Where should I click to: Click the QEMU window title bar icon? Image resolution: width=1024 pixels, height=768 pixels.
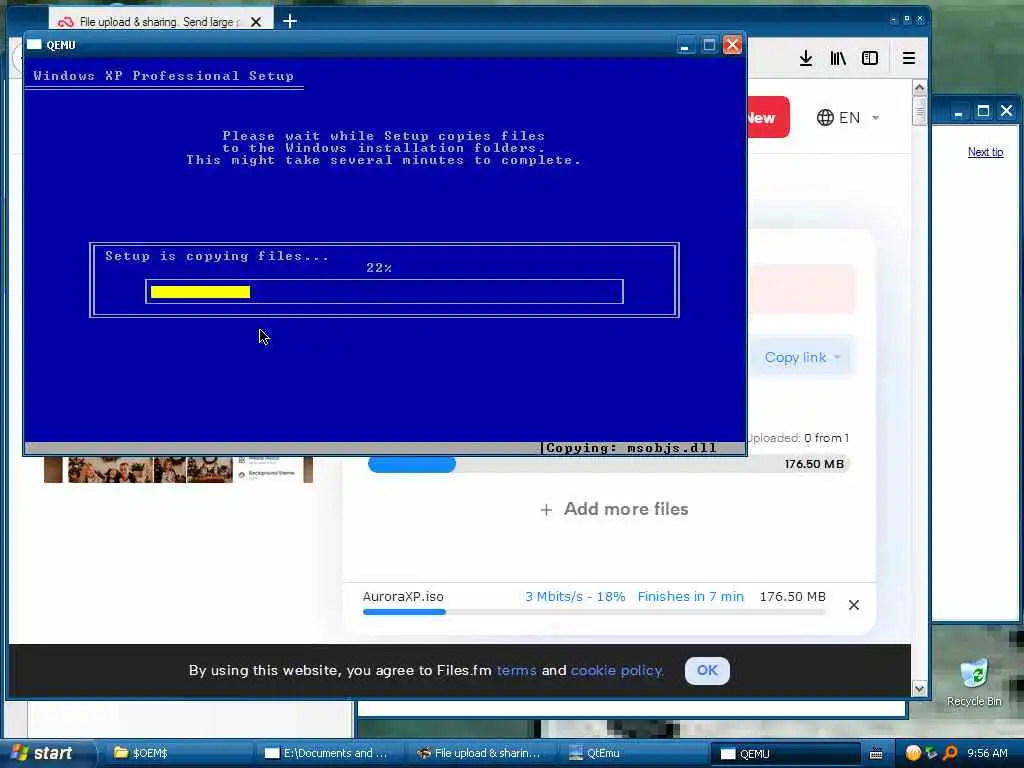click(x=34, y=45)
